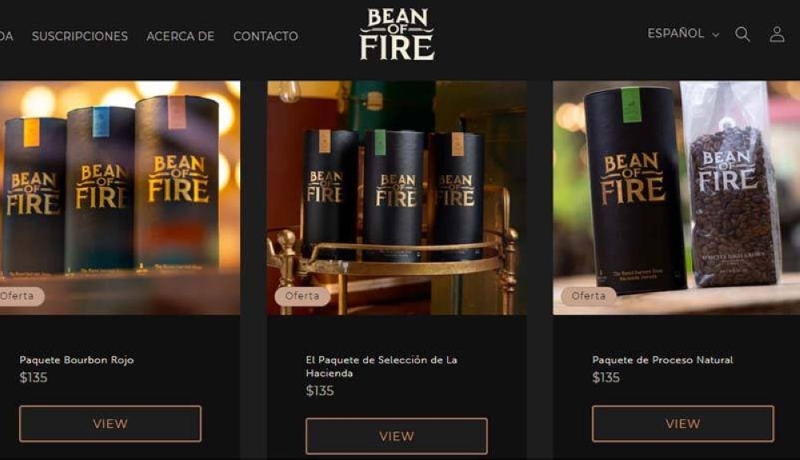The image size is (800, 460).
Task: Click the Oferta badge on the Hacienda image
Action: point(302,296)
